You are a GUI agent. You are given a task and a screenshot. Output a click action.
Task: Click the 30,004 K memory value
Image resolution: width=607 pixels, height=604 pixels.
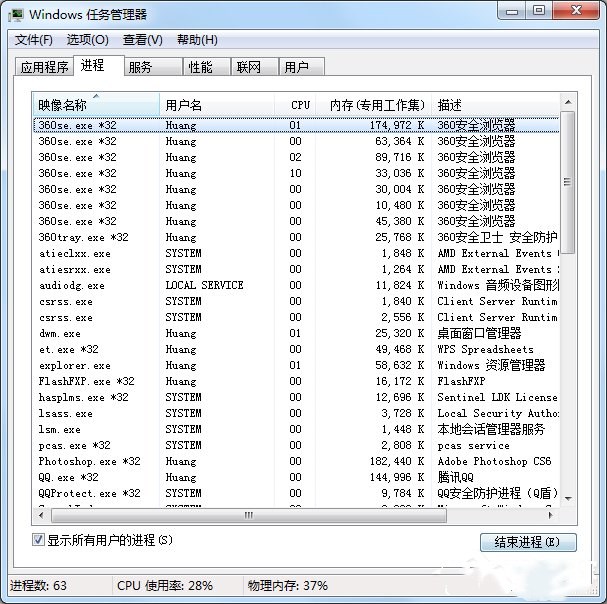pos(399,189)
